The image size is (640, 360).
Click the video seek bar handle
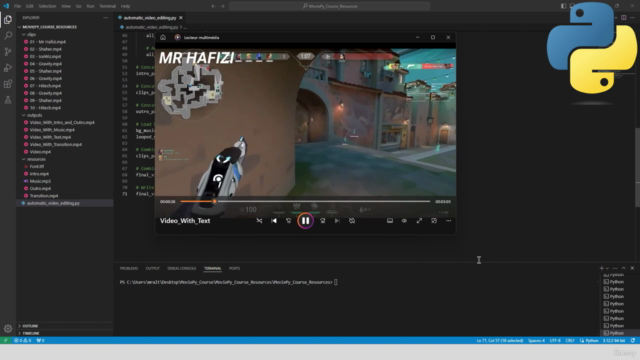214,201
